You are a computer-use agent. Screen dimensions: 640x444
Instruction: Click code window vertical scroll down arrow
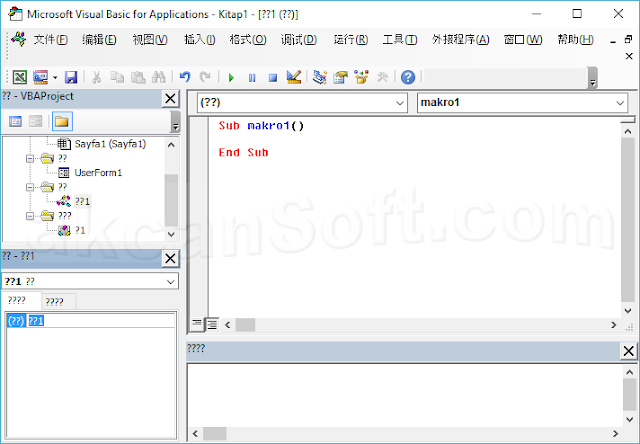point(628,311)
